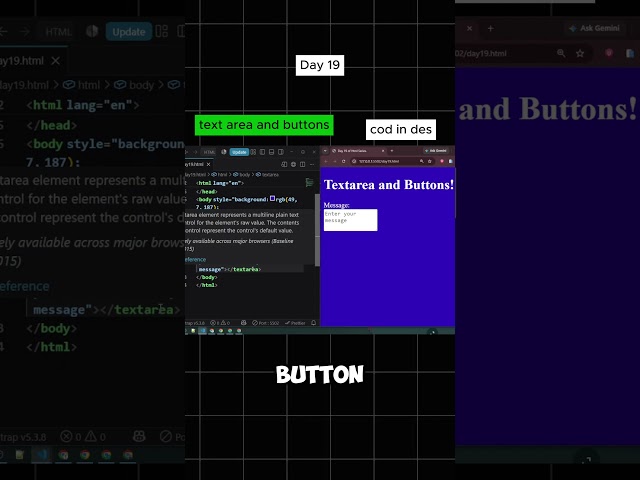Click the Update button in the inset VS Code window
Screen dimensions: 640x480
pos(239,152)
